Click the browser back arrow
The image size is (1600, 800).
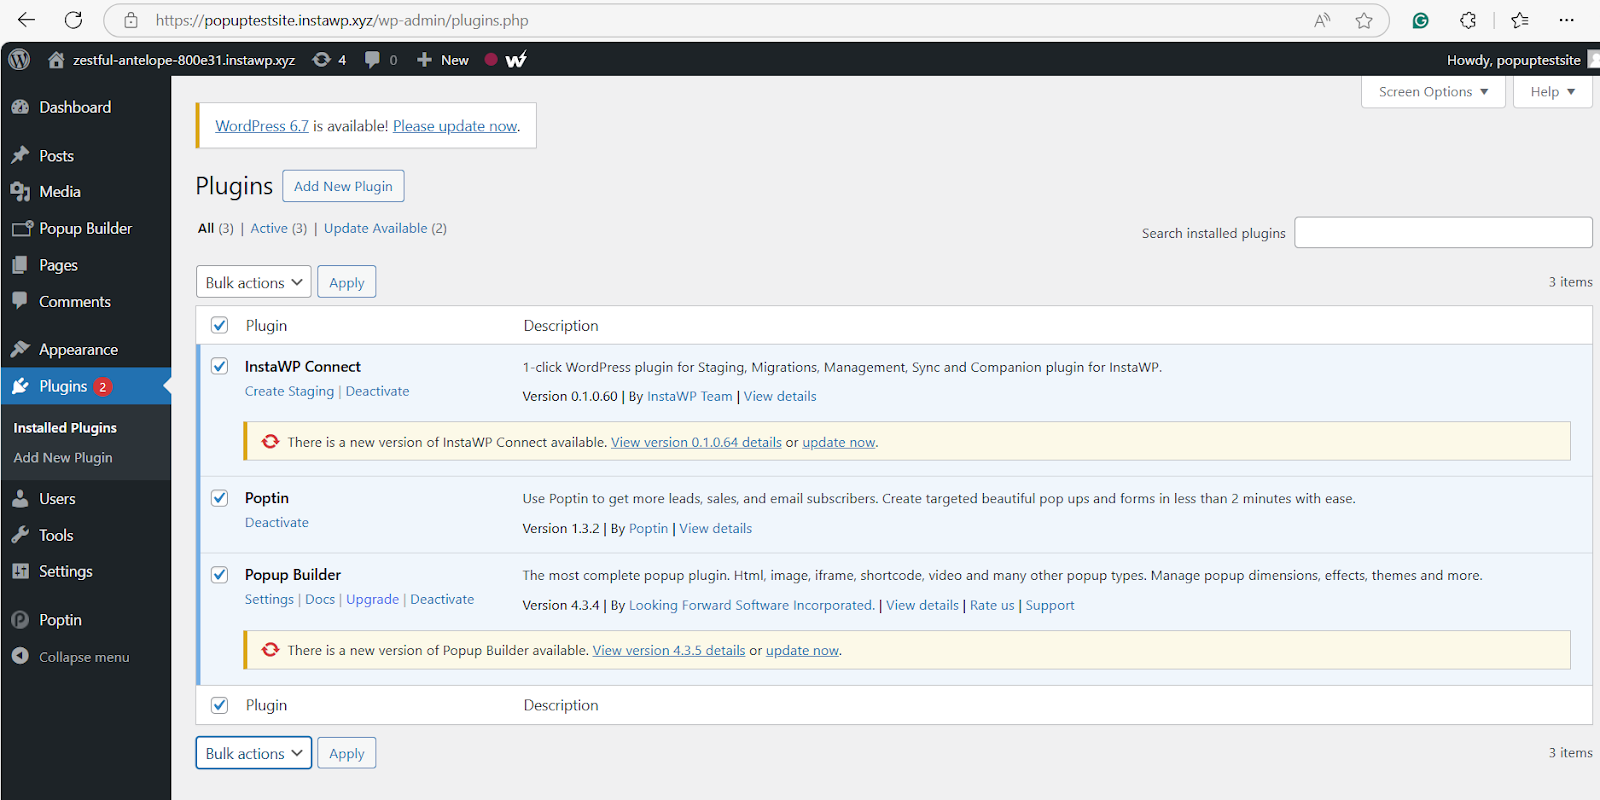click(x=26, y=20)
